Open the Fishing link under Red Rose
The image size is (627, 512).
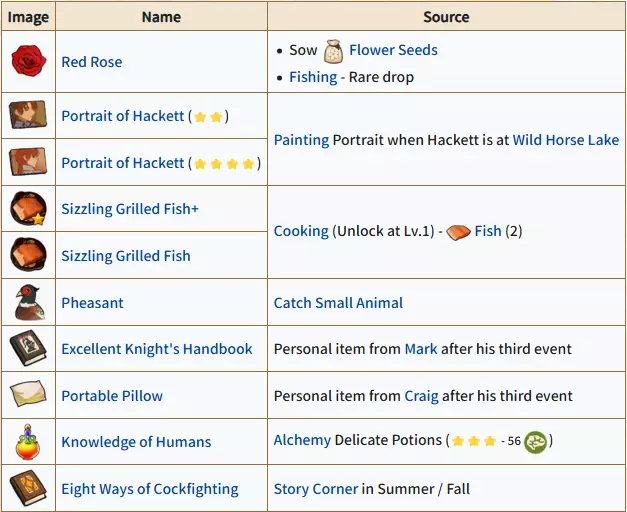tap(313, 77)
